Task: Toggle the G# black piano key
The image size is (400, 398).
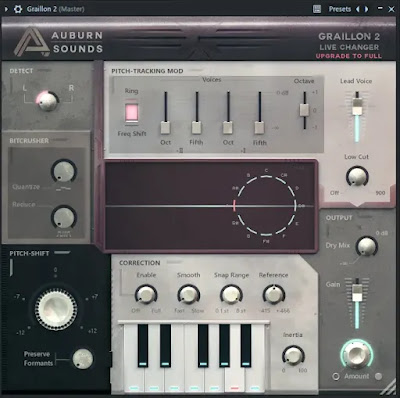Action: 224,345
